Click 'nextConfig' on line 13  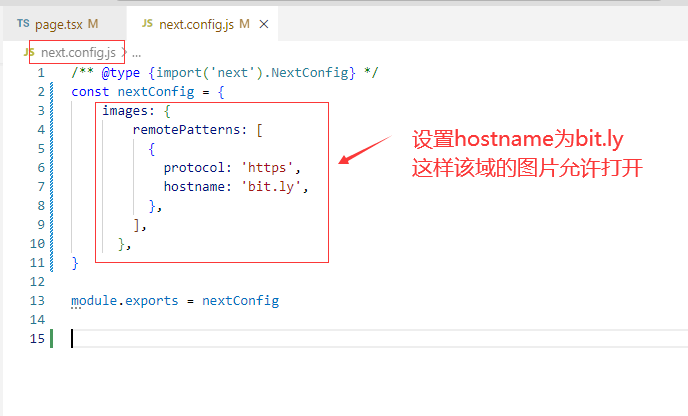pos(240,301)
